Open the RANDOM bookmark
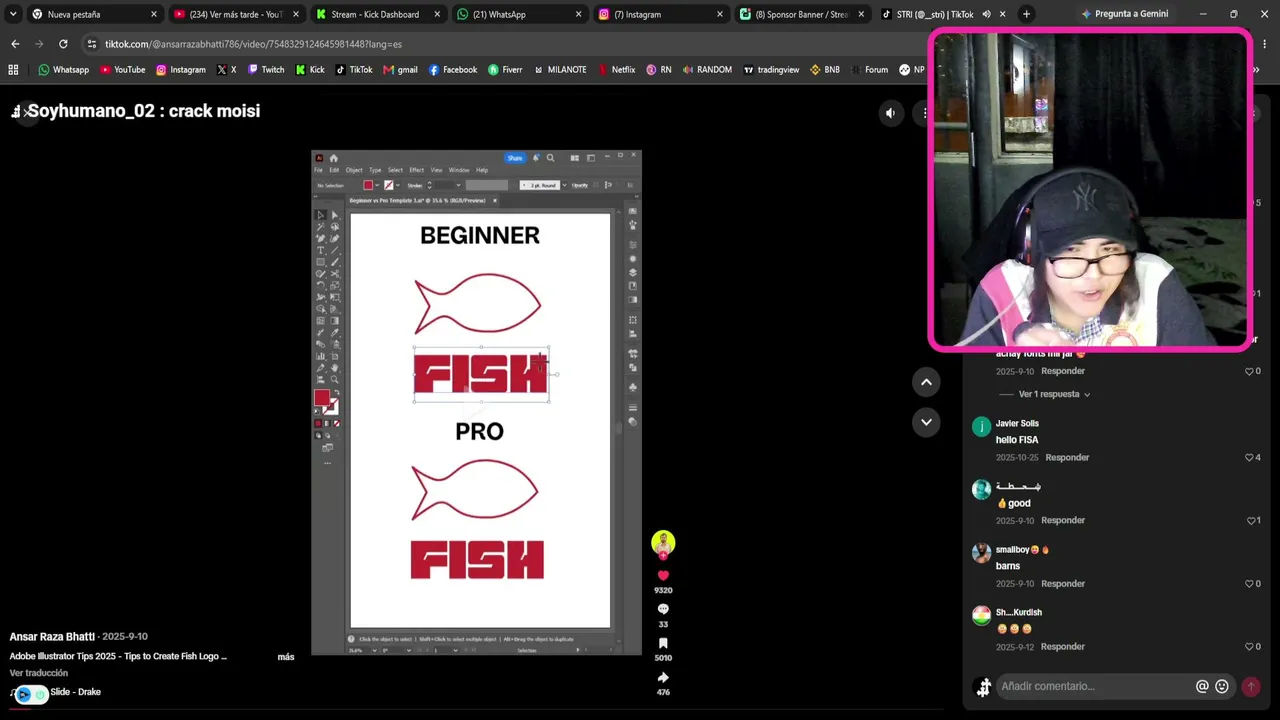Screen dimensions: 1280x720 pos(706,70)
